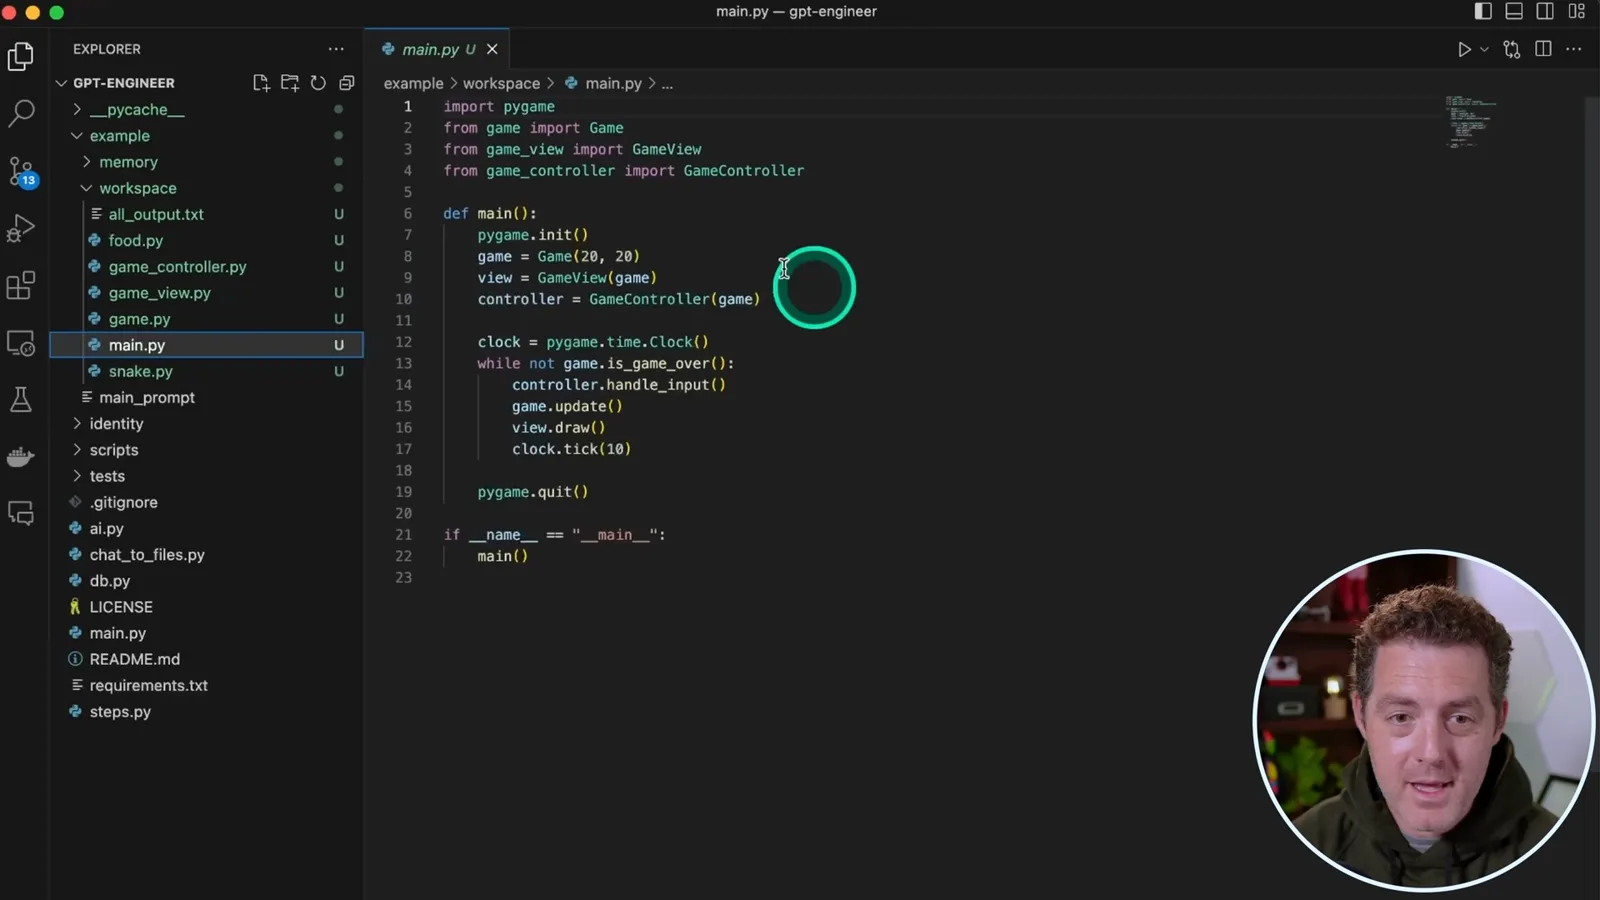Viewport: 1600px width, 900px height.
Task: Open changes compare icon in editor toolbar
Action: (1512, 49)
